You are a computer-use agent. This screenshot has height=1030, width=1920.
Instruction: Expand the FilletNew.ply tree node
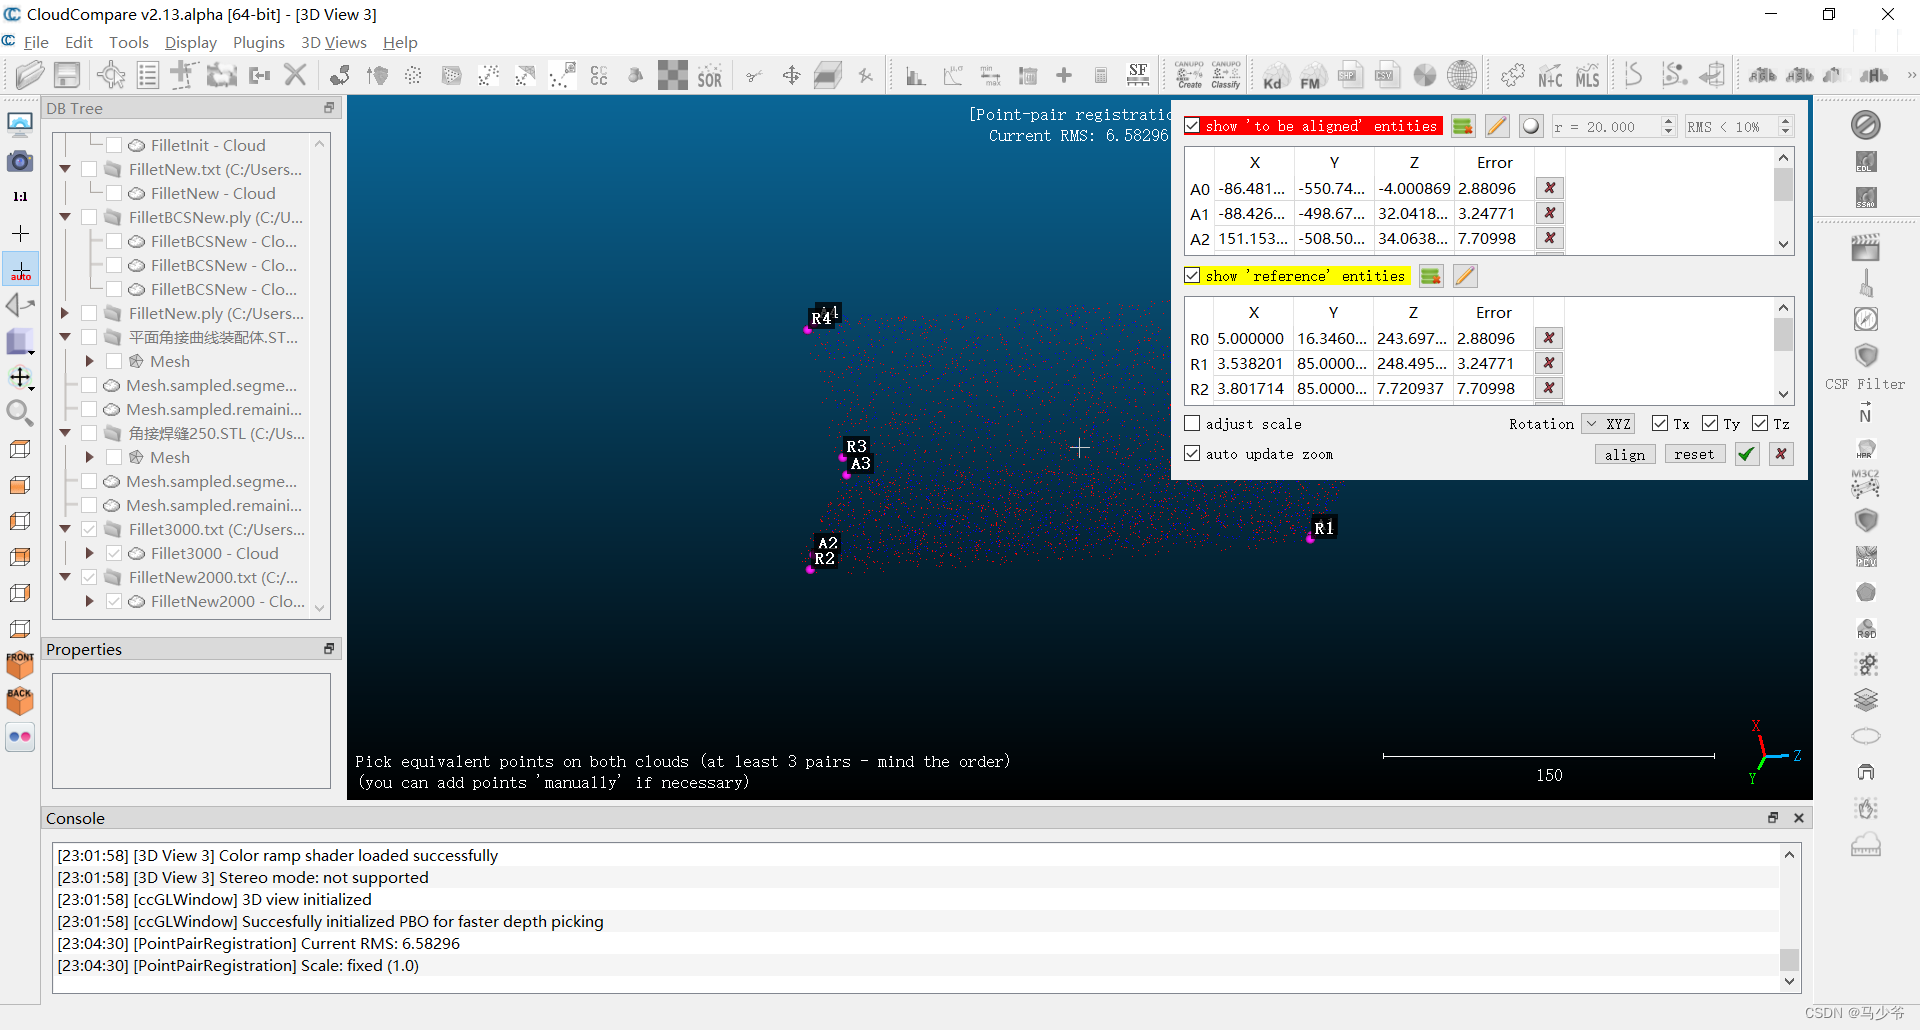(65, 313)
